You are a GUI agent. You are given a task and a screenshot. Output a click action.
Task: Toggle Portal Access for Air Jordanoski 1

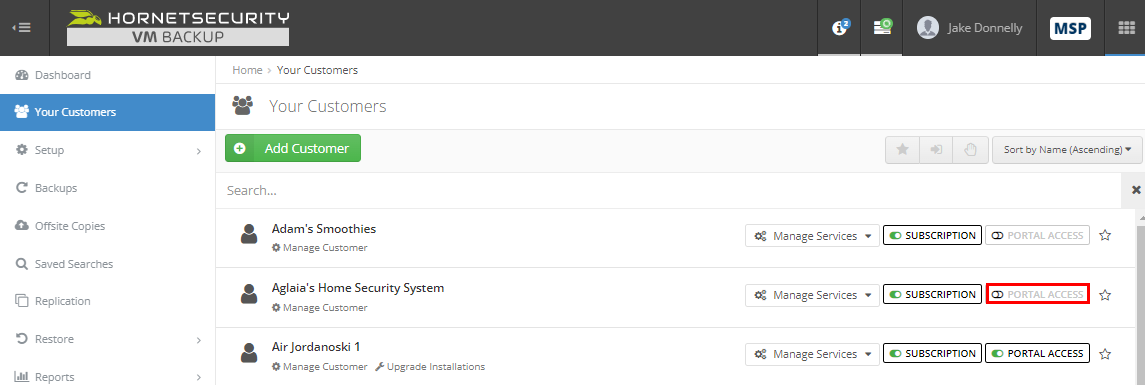pos(1038,354)
